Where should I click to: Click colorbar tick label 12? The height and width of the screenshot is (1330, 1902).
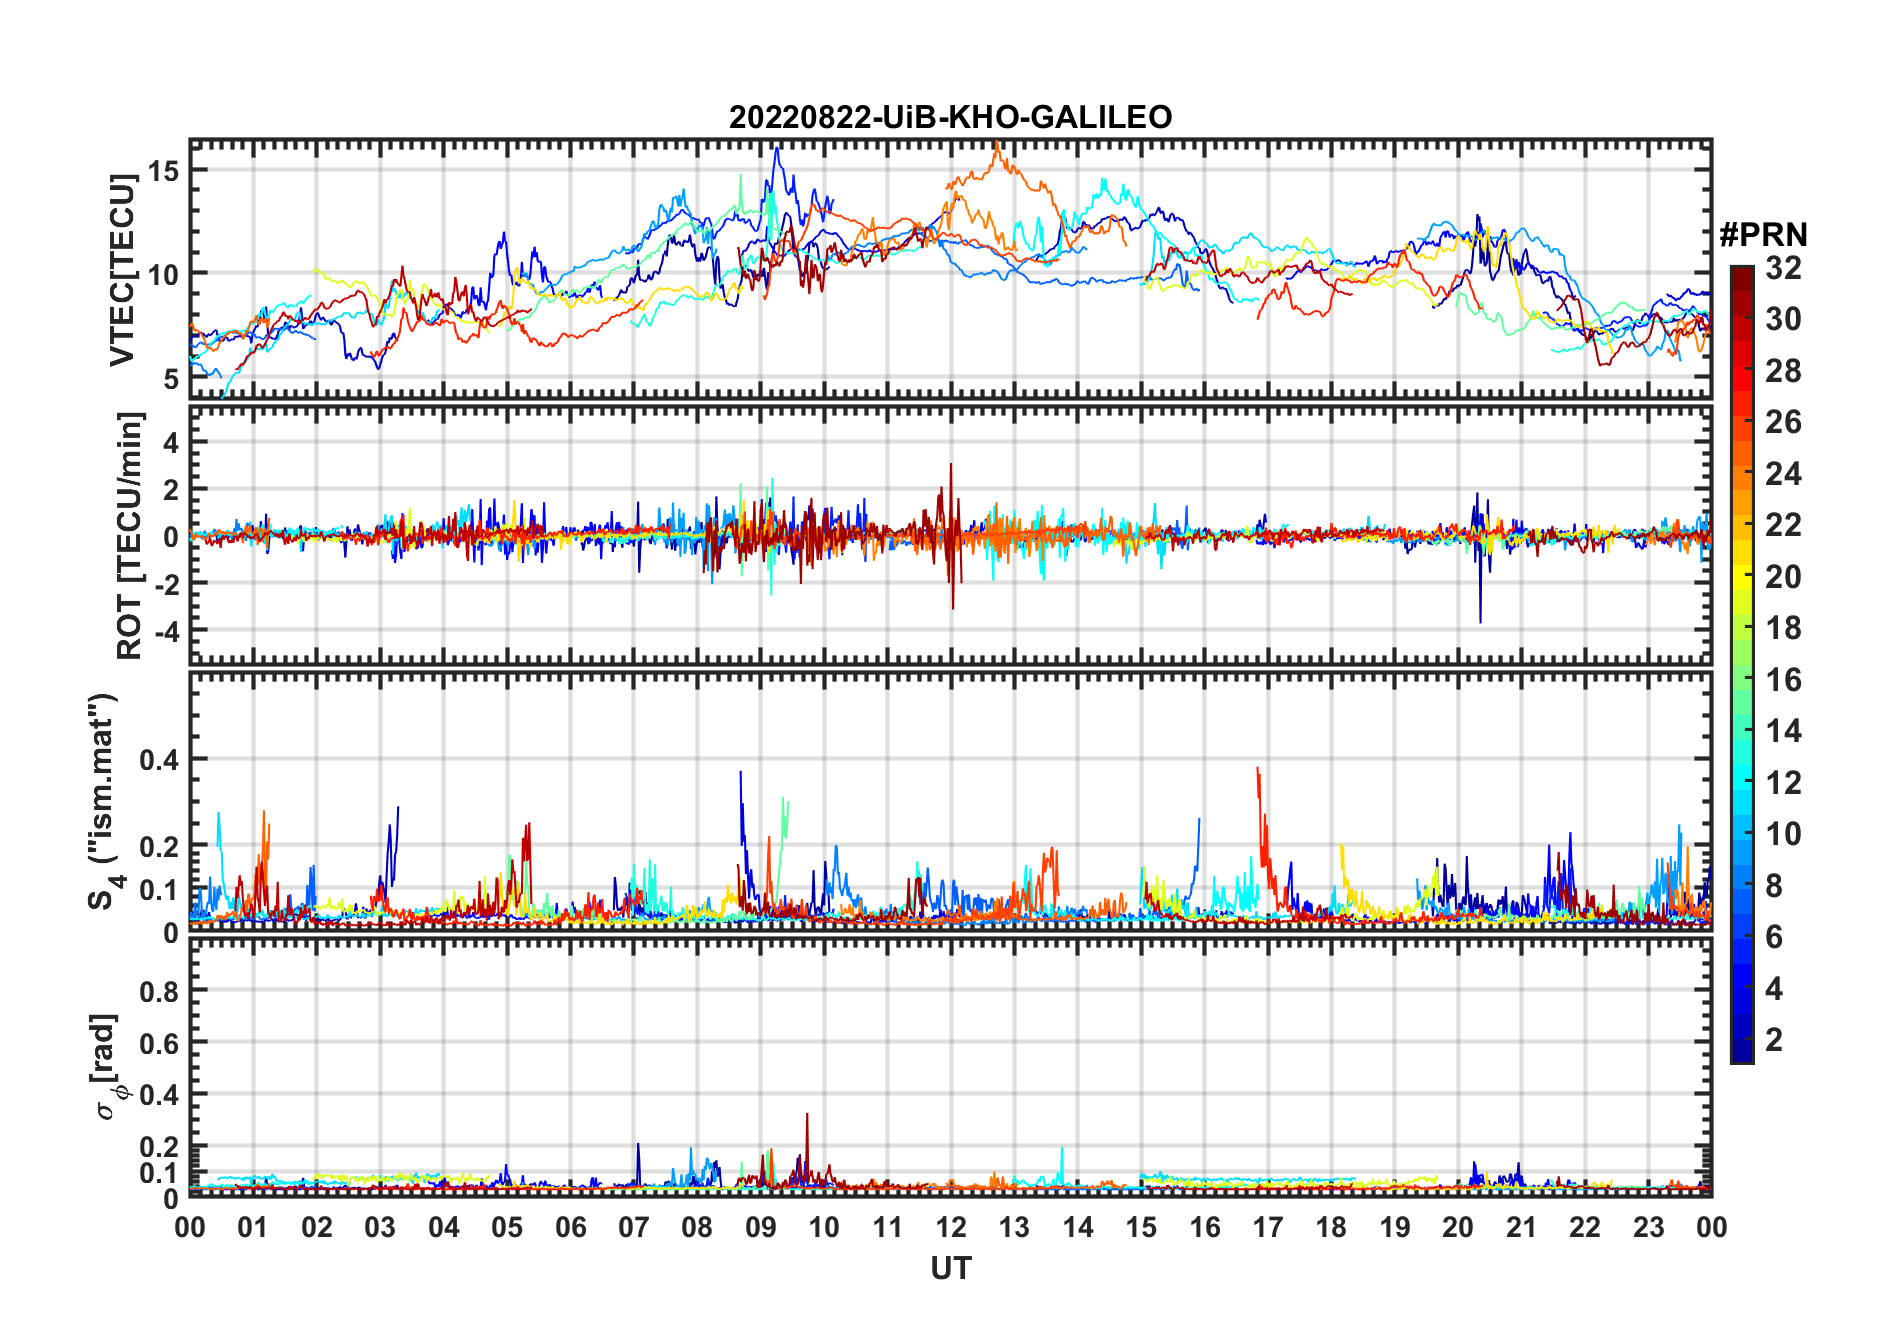click(x=1783, y=782)
